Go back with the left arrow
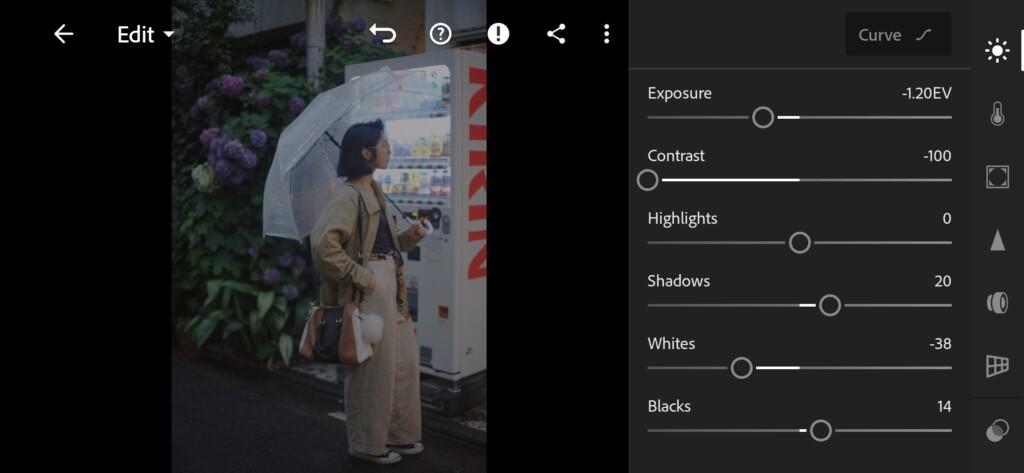This screenshot has width=1024, height=473. (63, 34)
